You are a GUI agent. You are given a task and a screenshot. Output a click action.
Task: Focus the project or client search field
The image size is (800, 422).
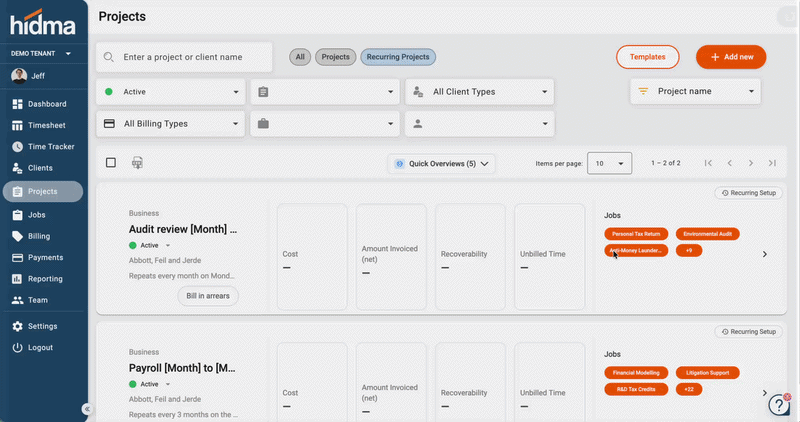184,57
